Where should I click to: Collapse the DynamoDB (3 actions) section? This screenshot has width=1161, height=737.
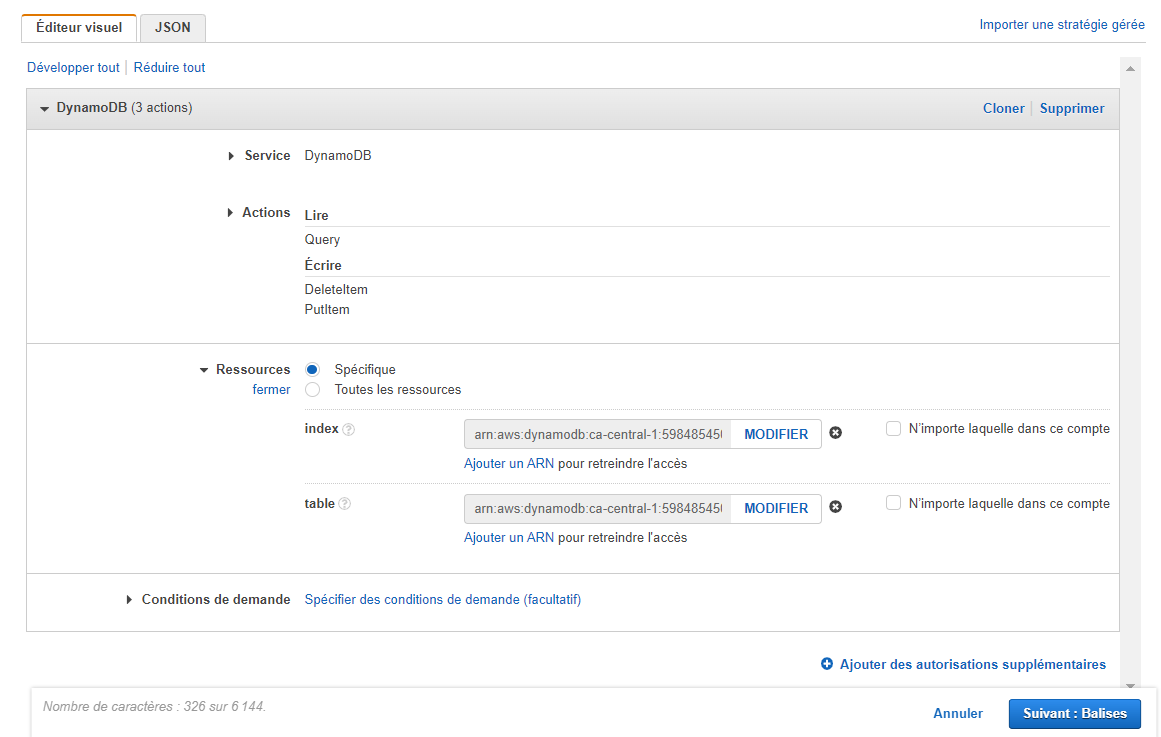tap(44, 109)
